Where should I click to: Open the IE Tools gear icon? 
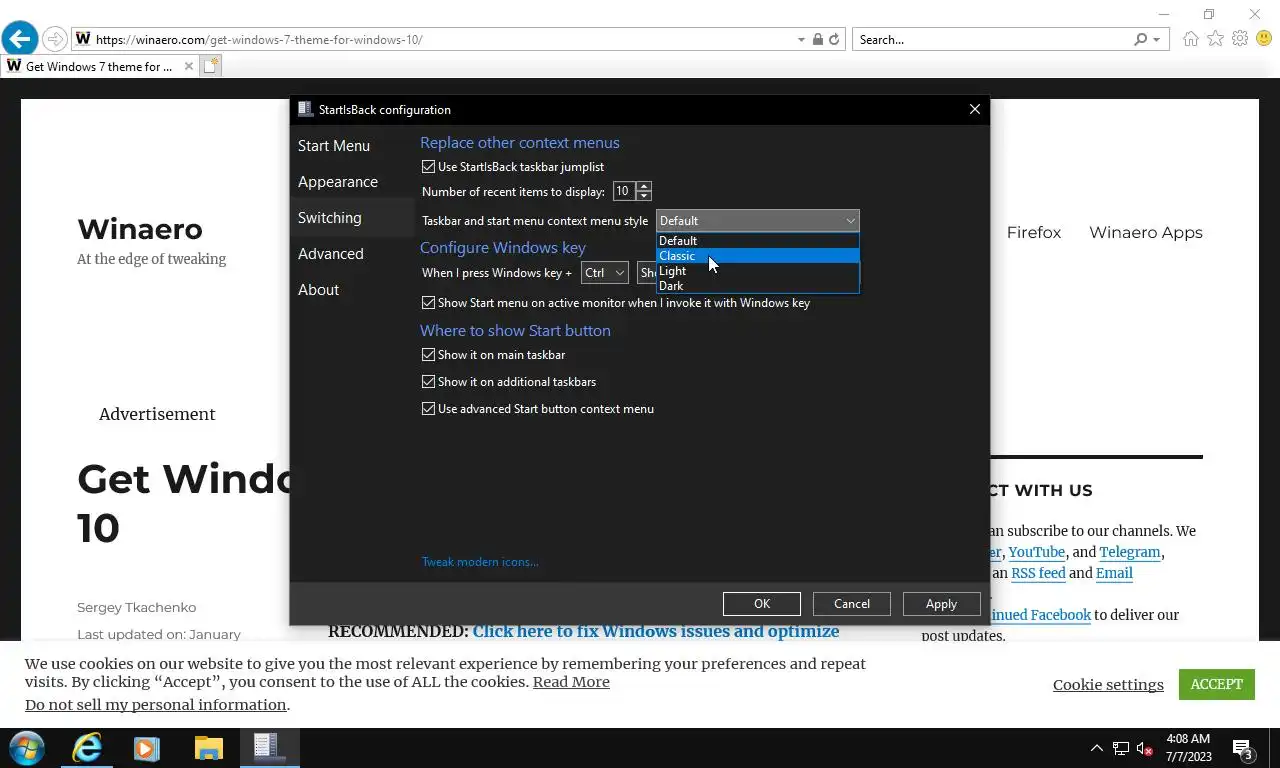[x=1240, y=39]
